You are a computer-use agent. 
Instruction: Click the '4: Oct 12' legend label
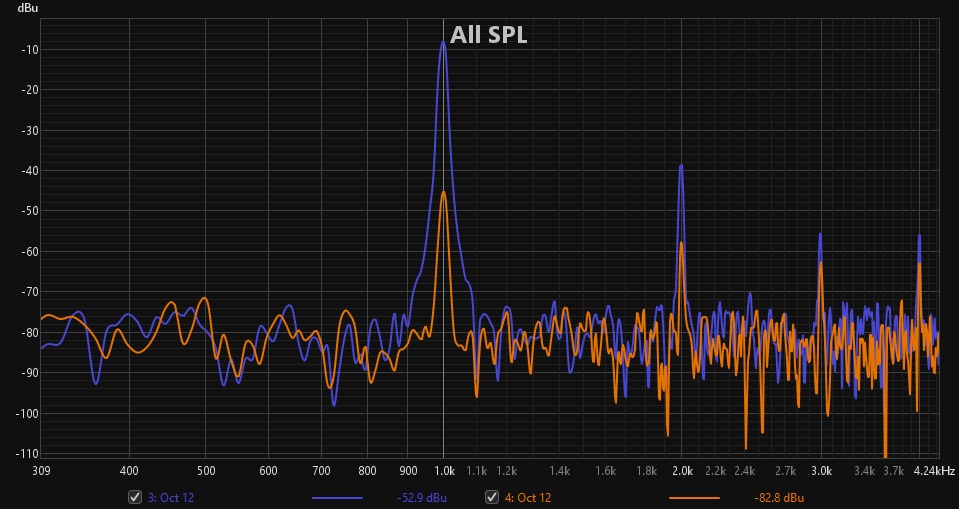coord(528,498)
